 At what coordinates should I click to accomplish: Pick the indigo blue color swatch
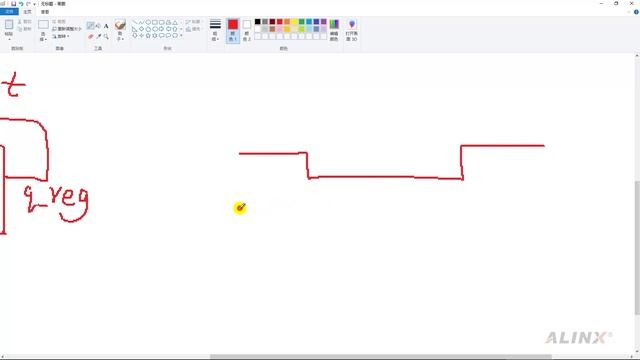click(x=316, y=22)
